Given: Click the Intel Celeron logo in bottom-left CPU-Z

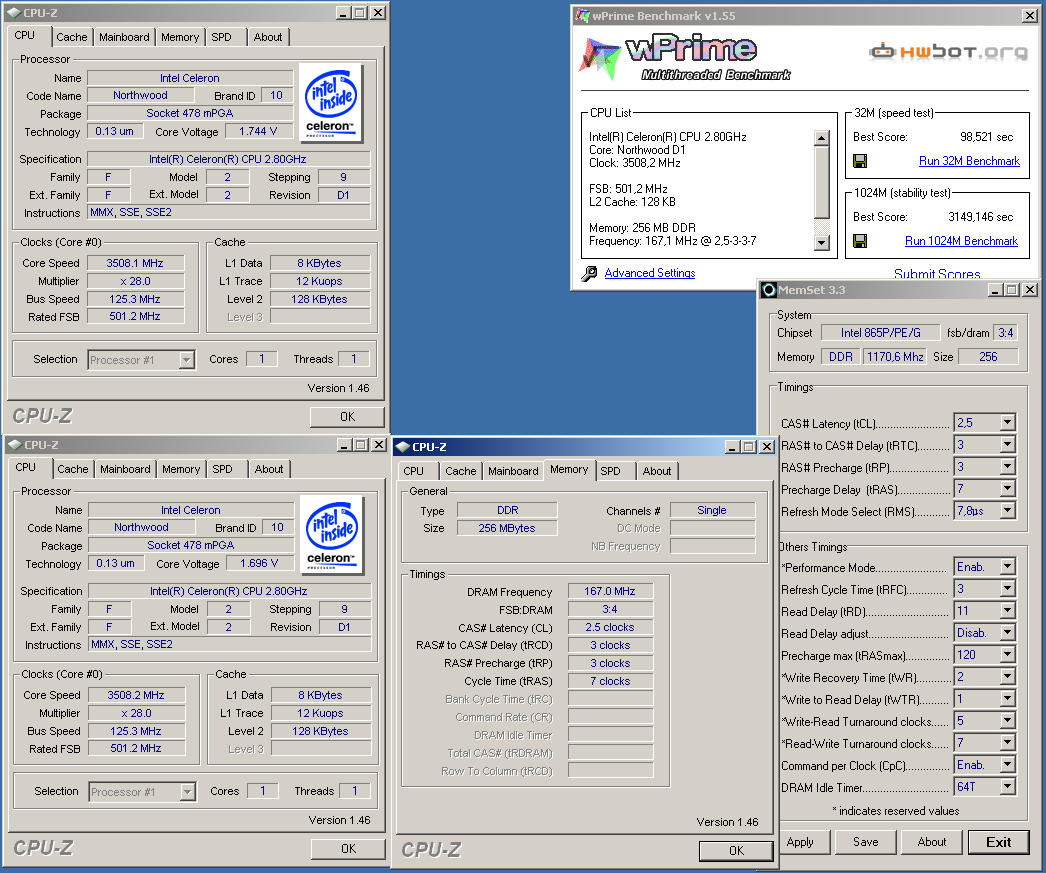Looking at the screenshot, I should 332,535.
